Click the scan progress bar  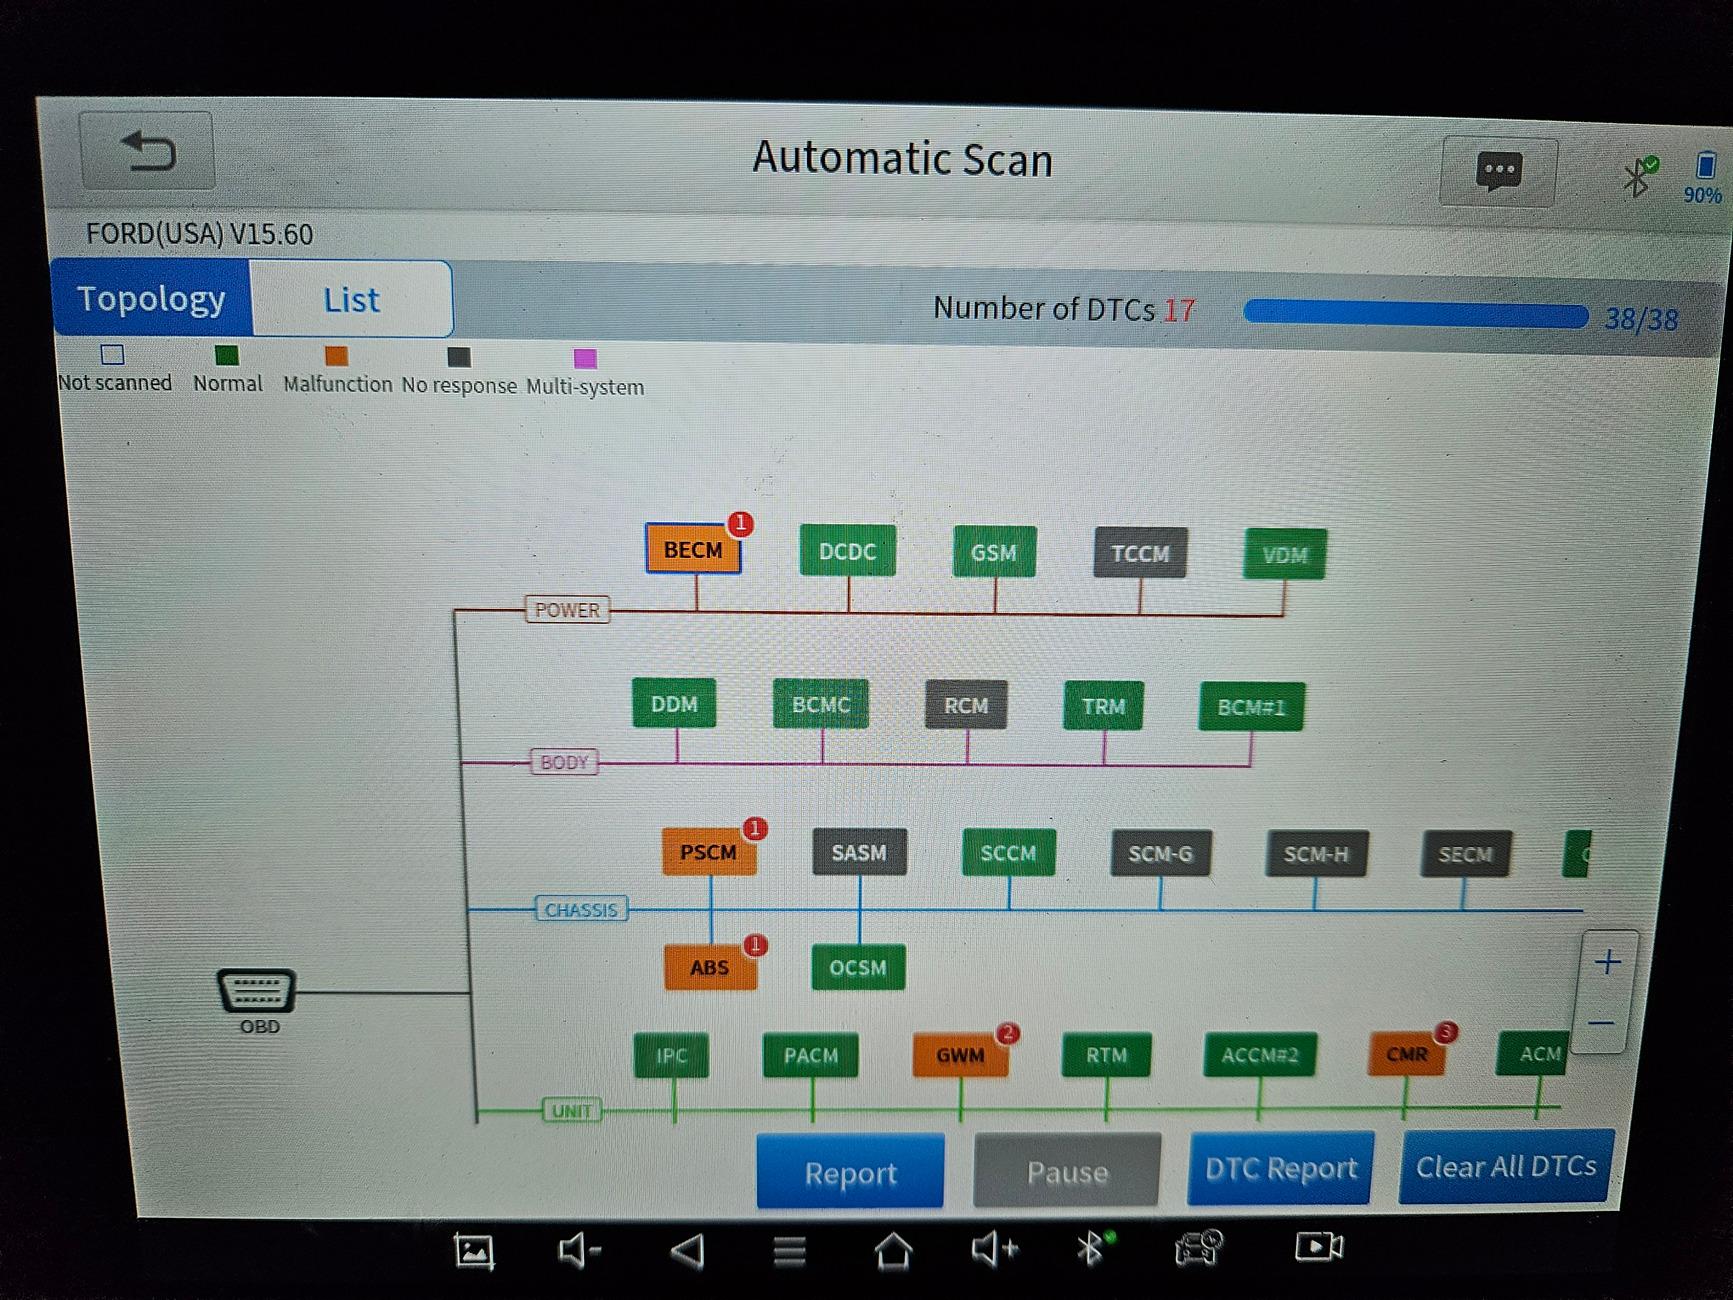[1414, 315]
